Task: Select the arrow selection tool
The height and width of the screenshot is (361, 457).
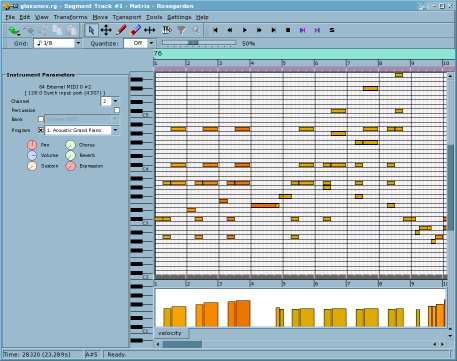Action: pyautogui.click(x=91, y=30)
